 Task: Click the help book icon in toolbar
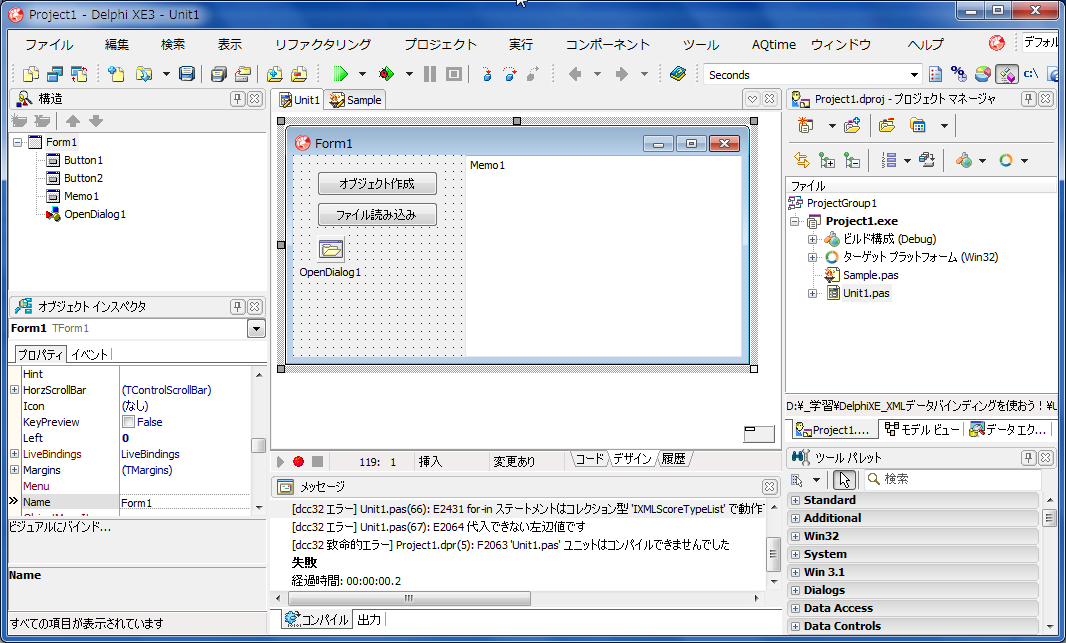click(x=677, y=73)
